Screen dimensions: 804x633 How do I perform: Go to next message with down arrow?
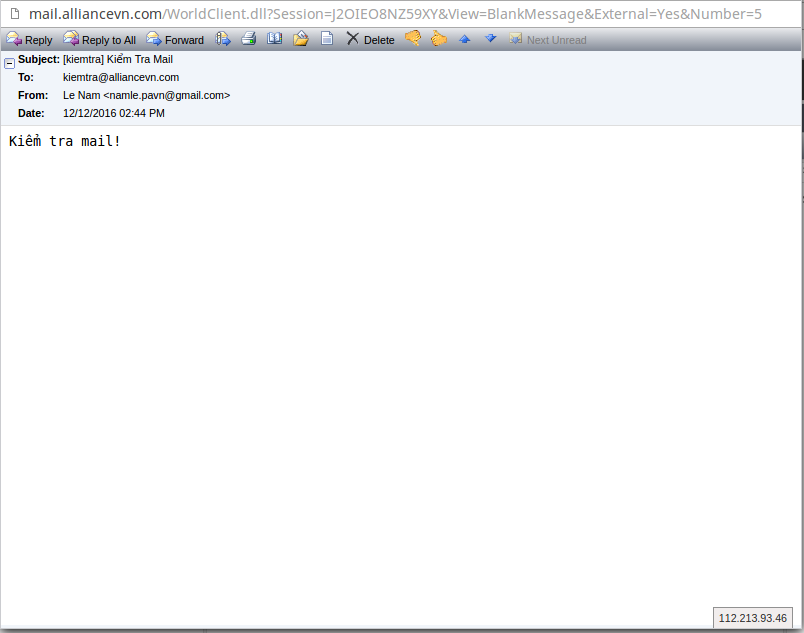click(490, 39)
